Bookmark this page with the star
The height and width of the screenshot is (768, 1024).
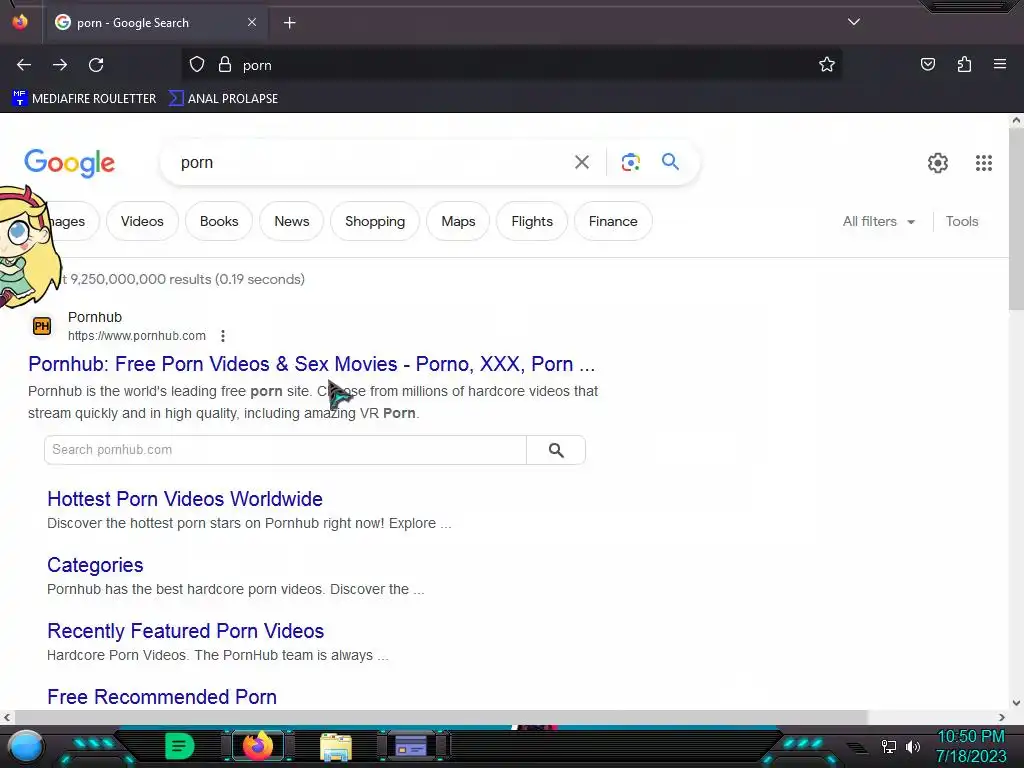[827, 65]
